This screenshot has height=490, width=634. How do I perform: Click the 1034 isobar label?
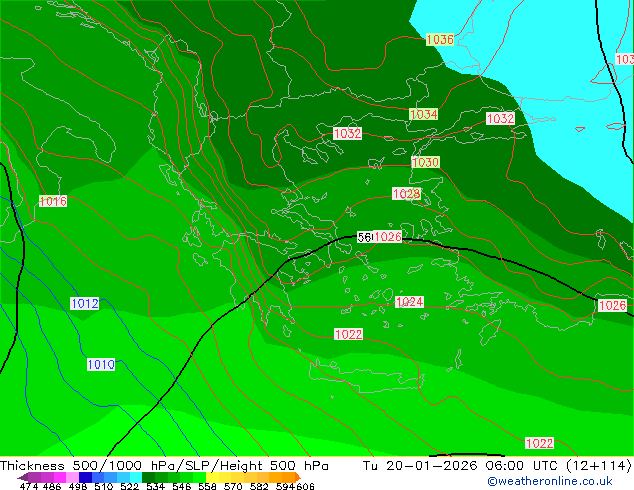point(423,114)
